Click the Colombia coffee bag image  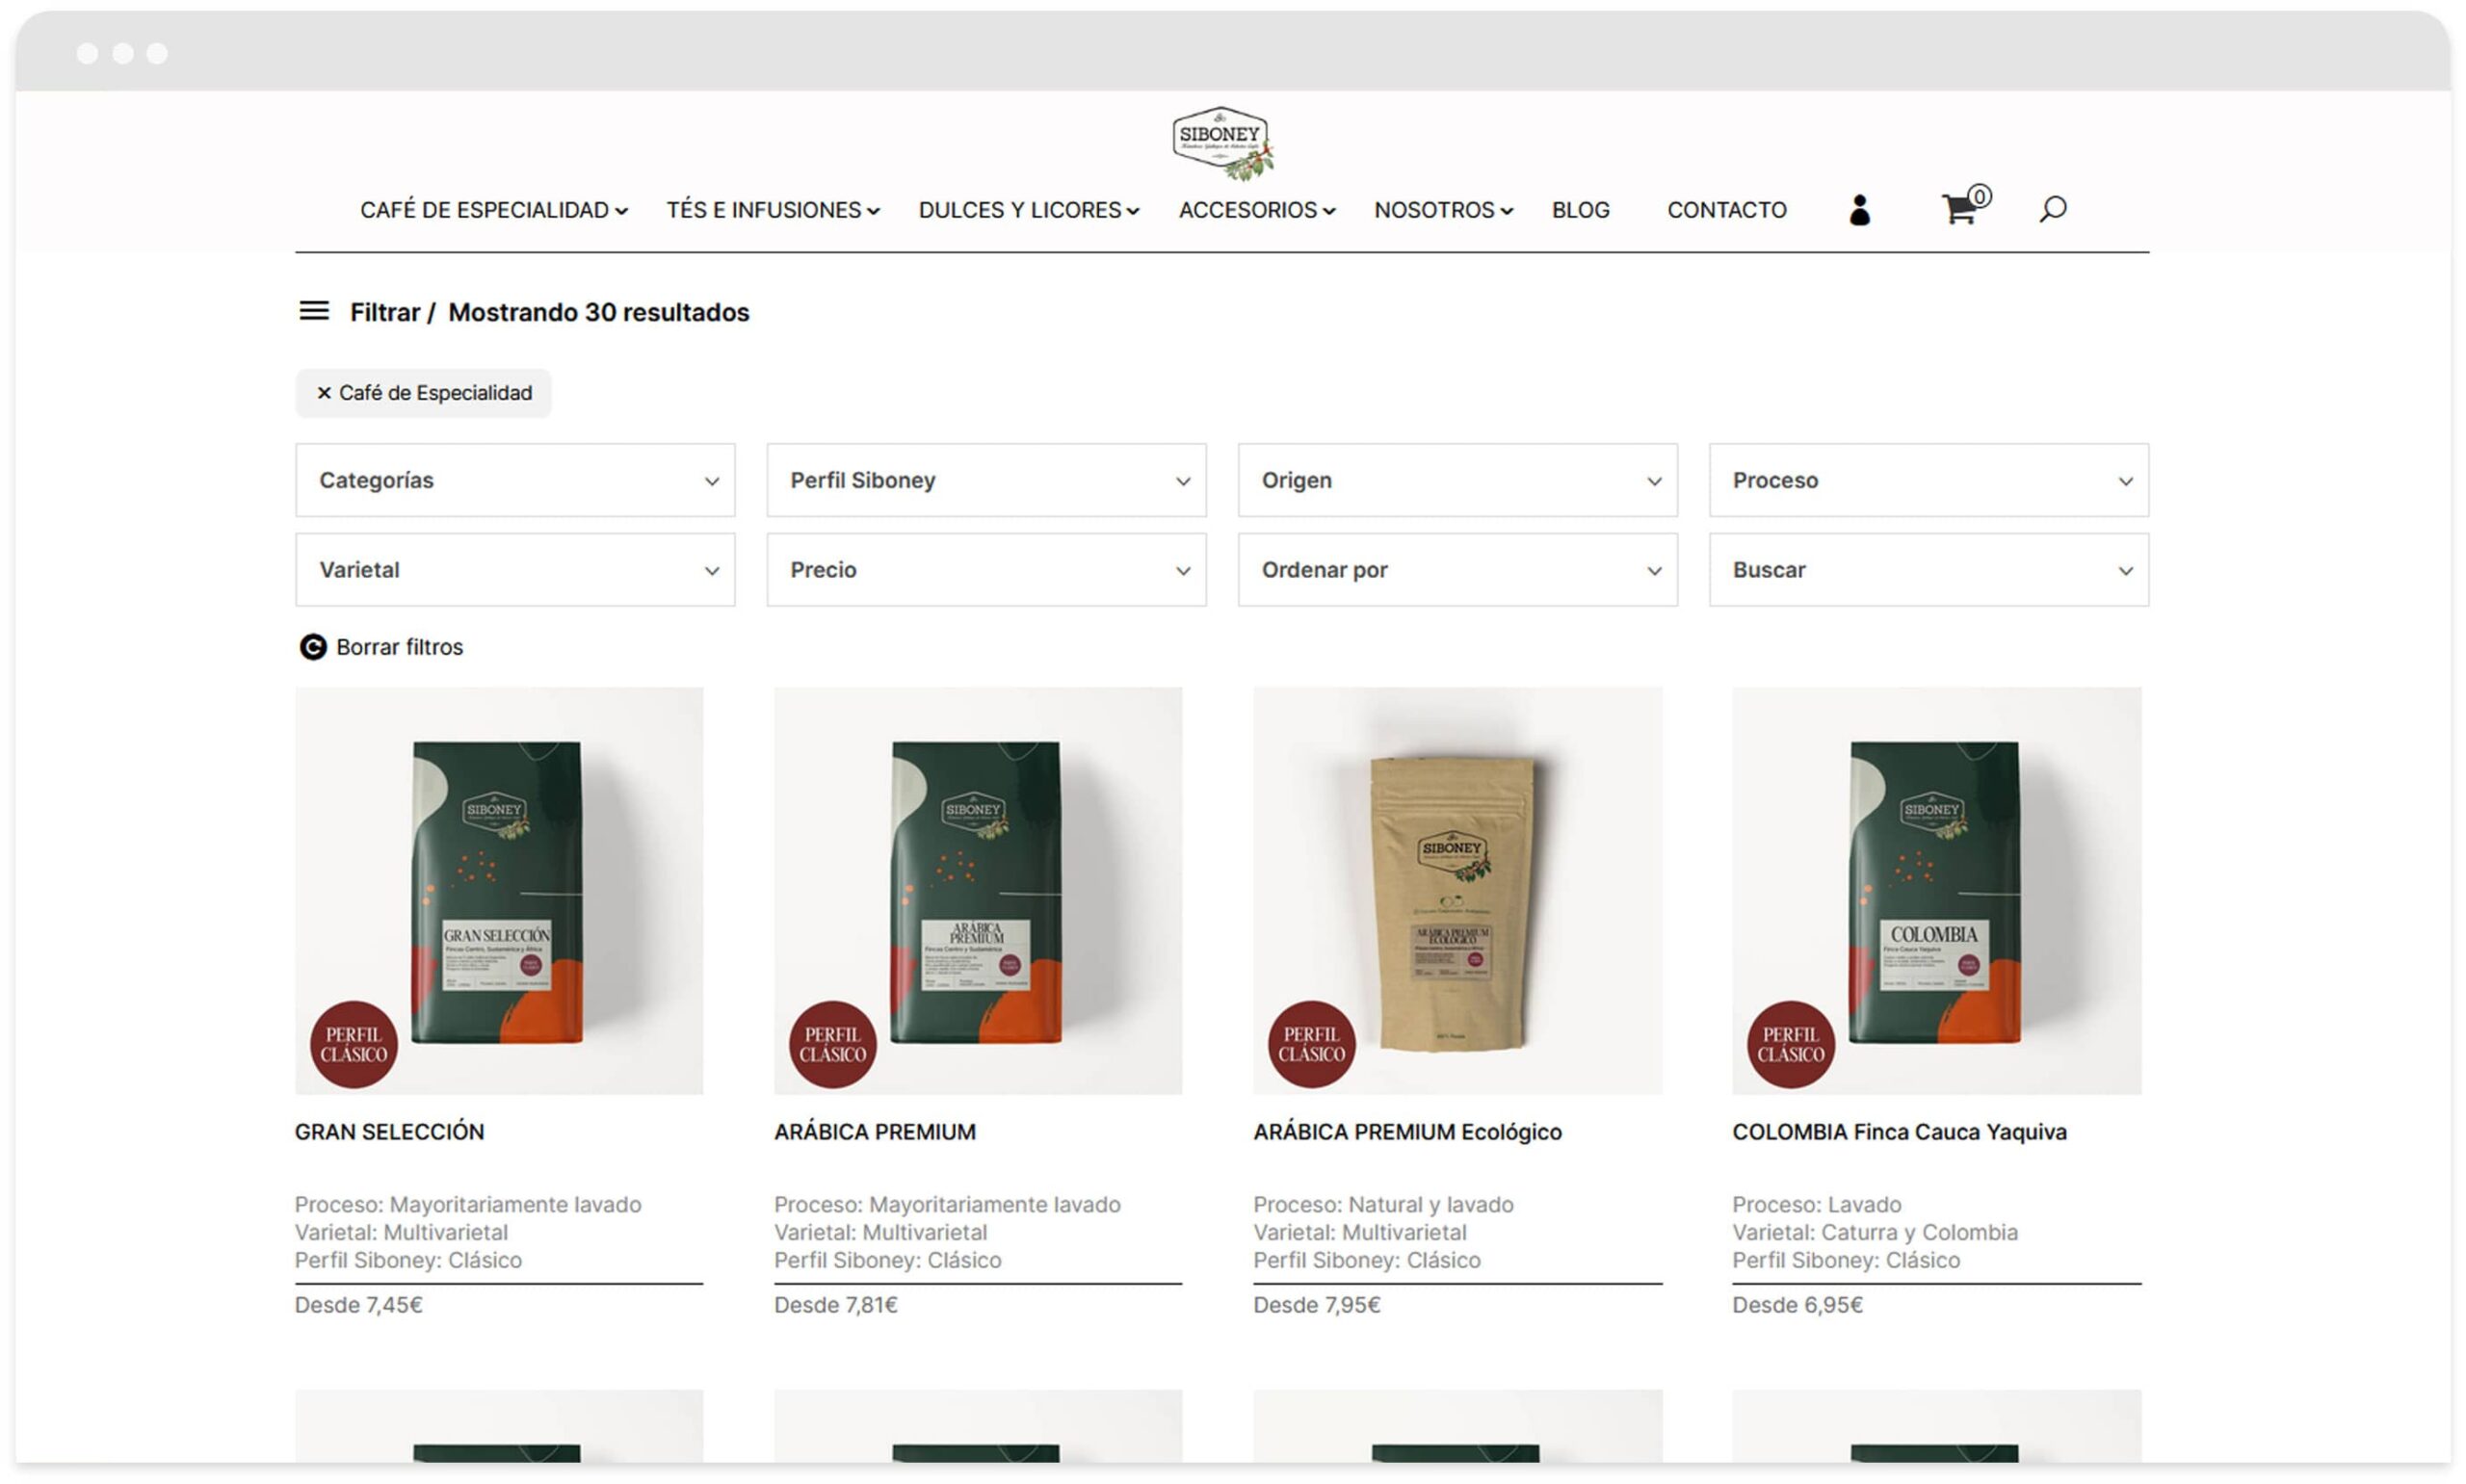[1936, 891]
